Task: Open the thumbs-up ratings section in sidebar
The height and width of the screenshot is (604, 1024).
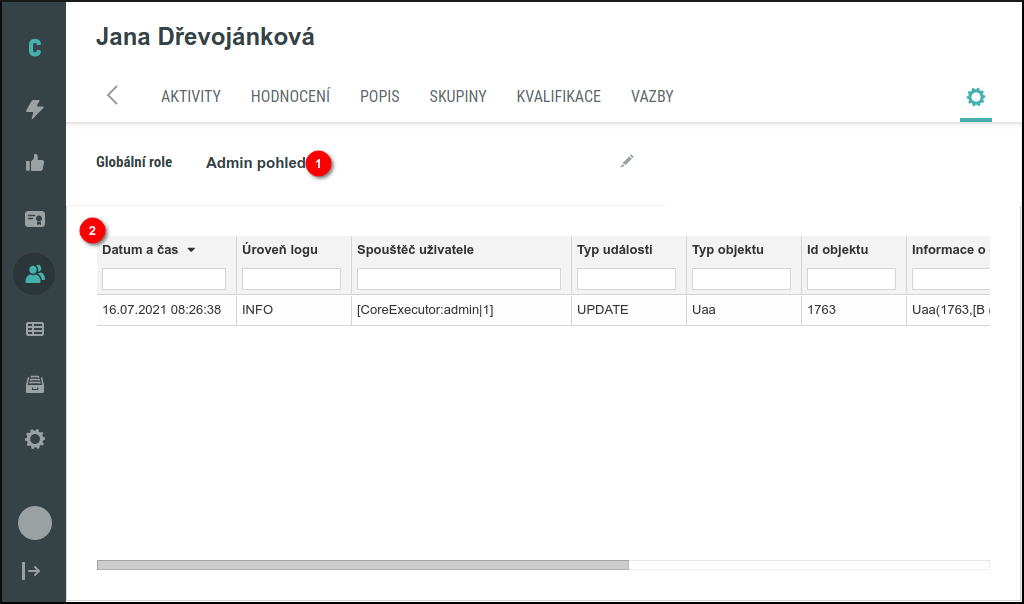Action: [33, 164]
